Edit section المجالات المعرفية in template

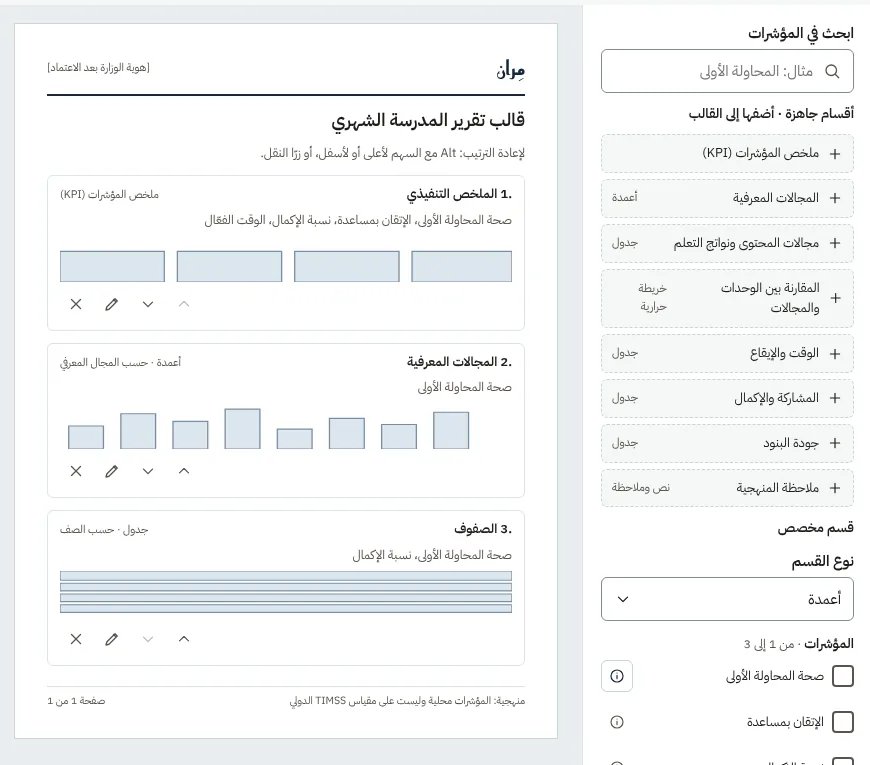coord(112,471)
